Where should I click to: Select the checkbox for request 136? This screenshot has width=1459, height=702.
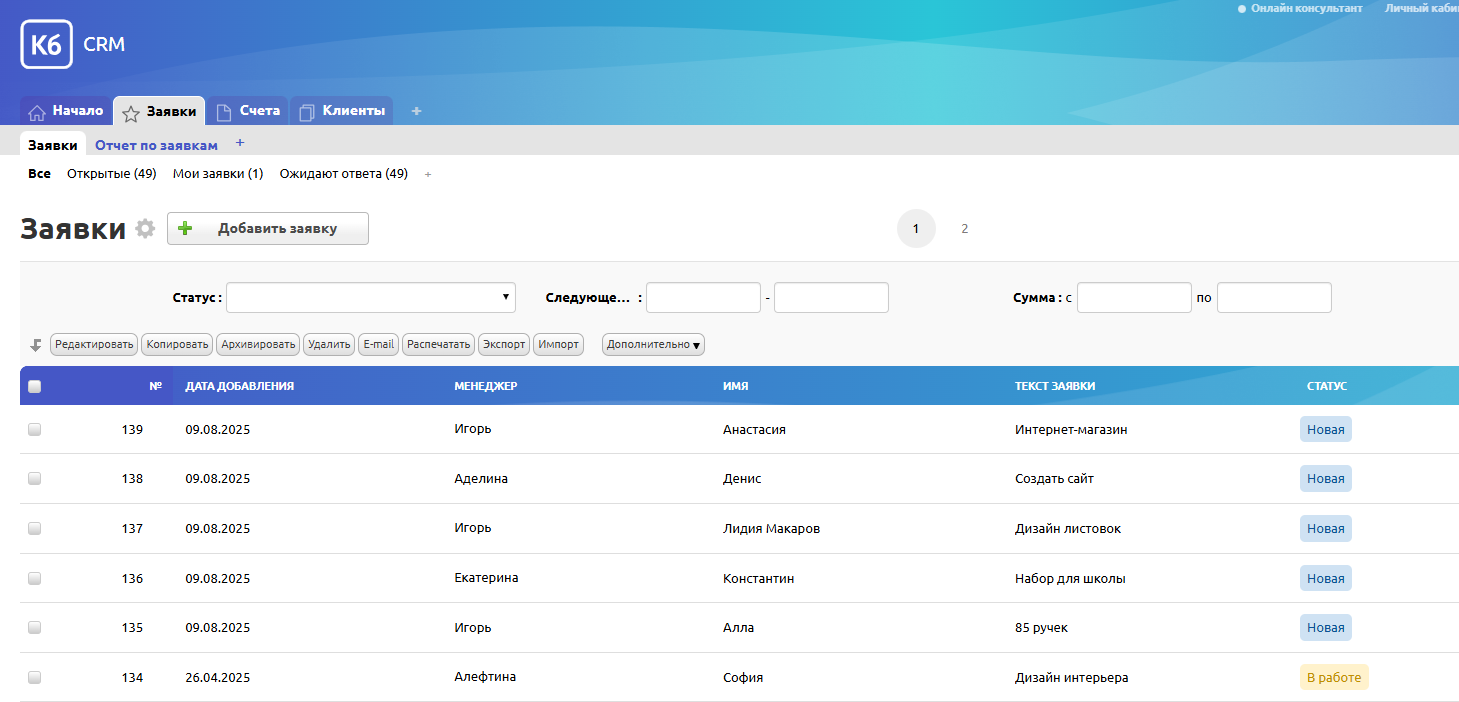click(x=35, y=578)
